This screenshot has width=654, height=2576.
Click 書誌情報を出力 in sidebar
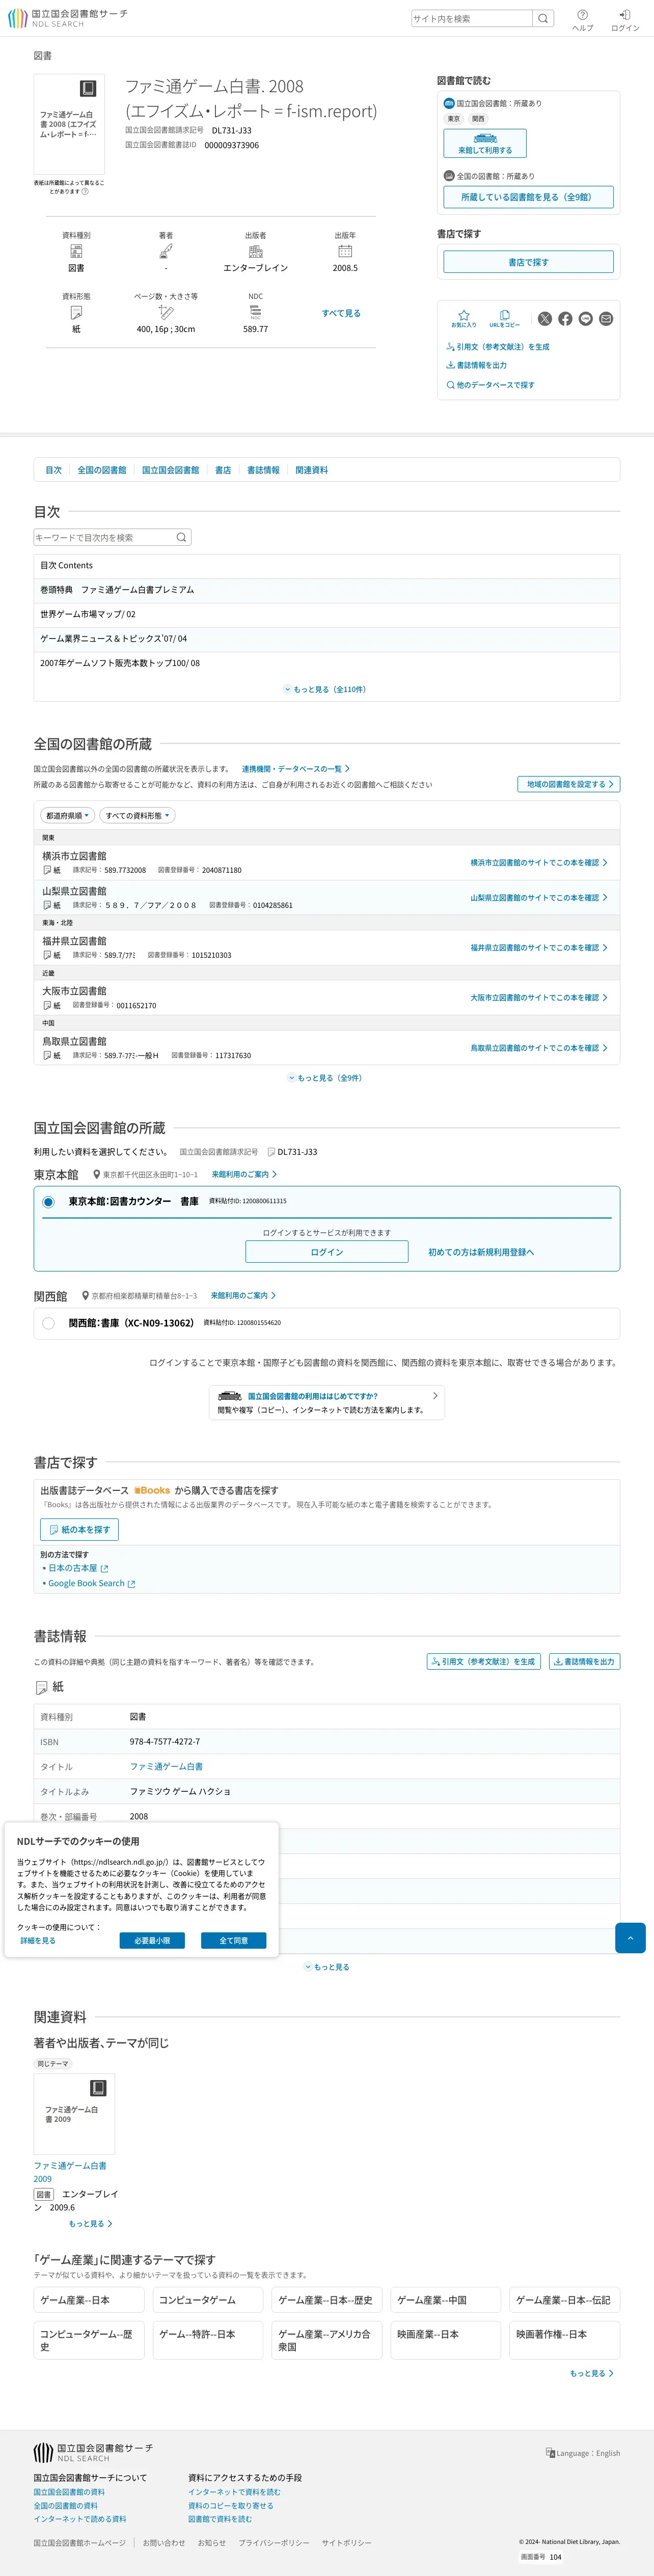coord(477,365)
